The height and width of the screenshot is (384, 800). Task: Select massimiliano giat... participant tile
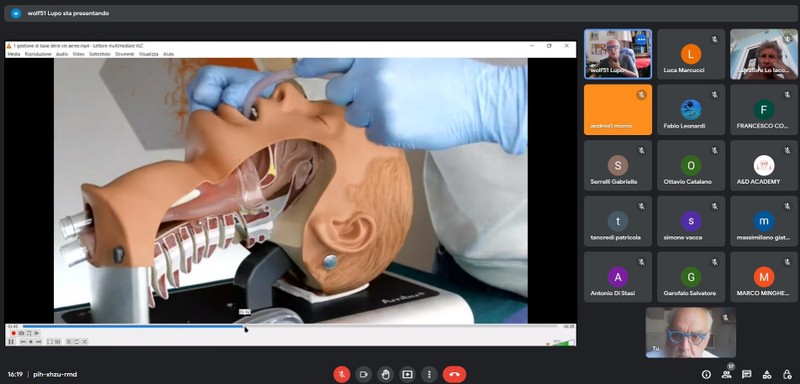pyautogui.click(x=764, y=221)
